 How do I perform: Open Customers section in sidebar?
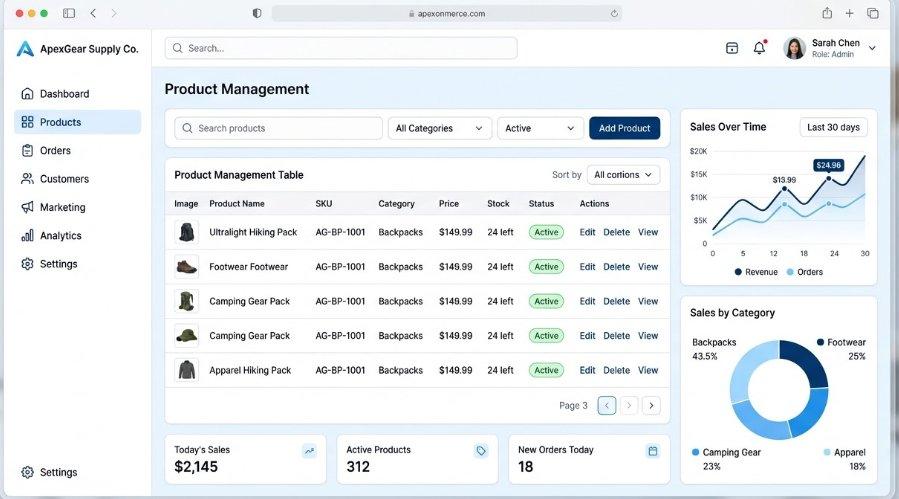(77, 179)
